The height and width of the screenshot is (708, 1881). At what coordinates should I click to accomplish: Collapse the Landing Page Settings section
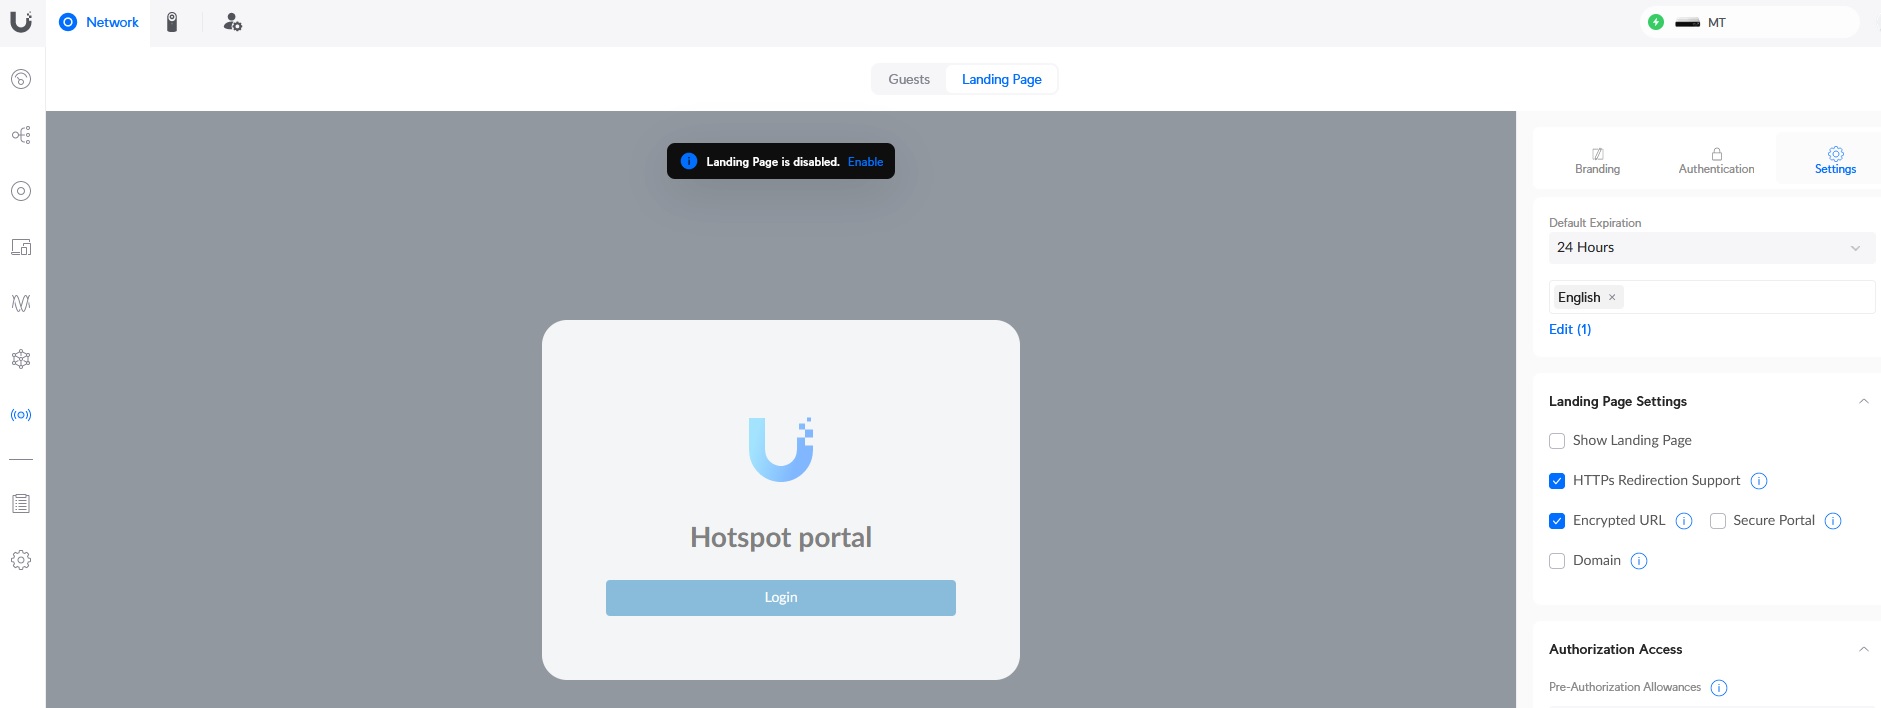coord(1863,401)
